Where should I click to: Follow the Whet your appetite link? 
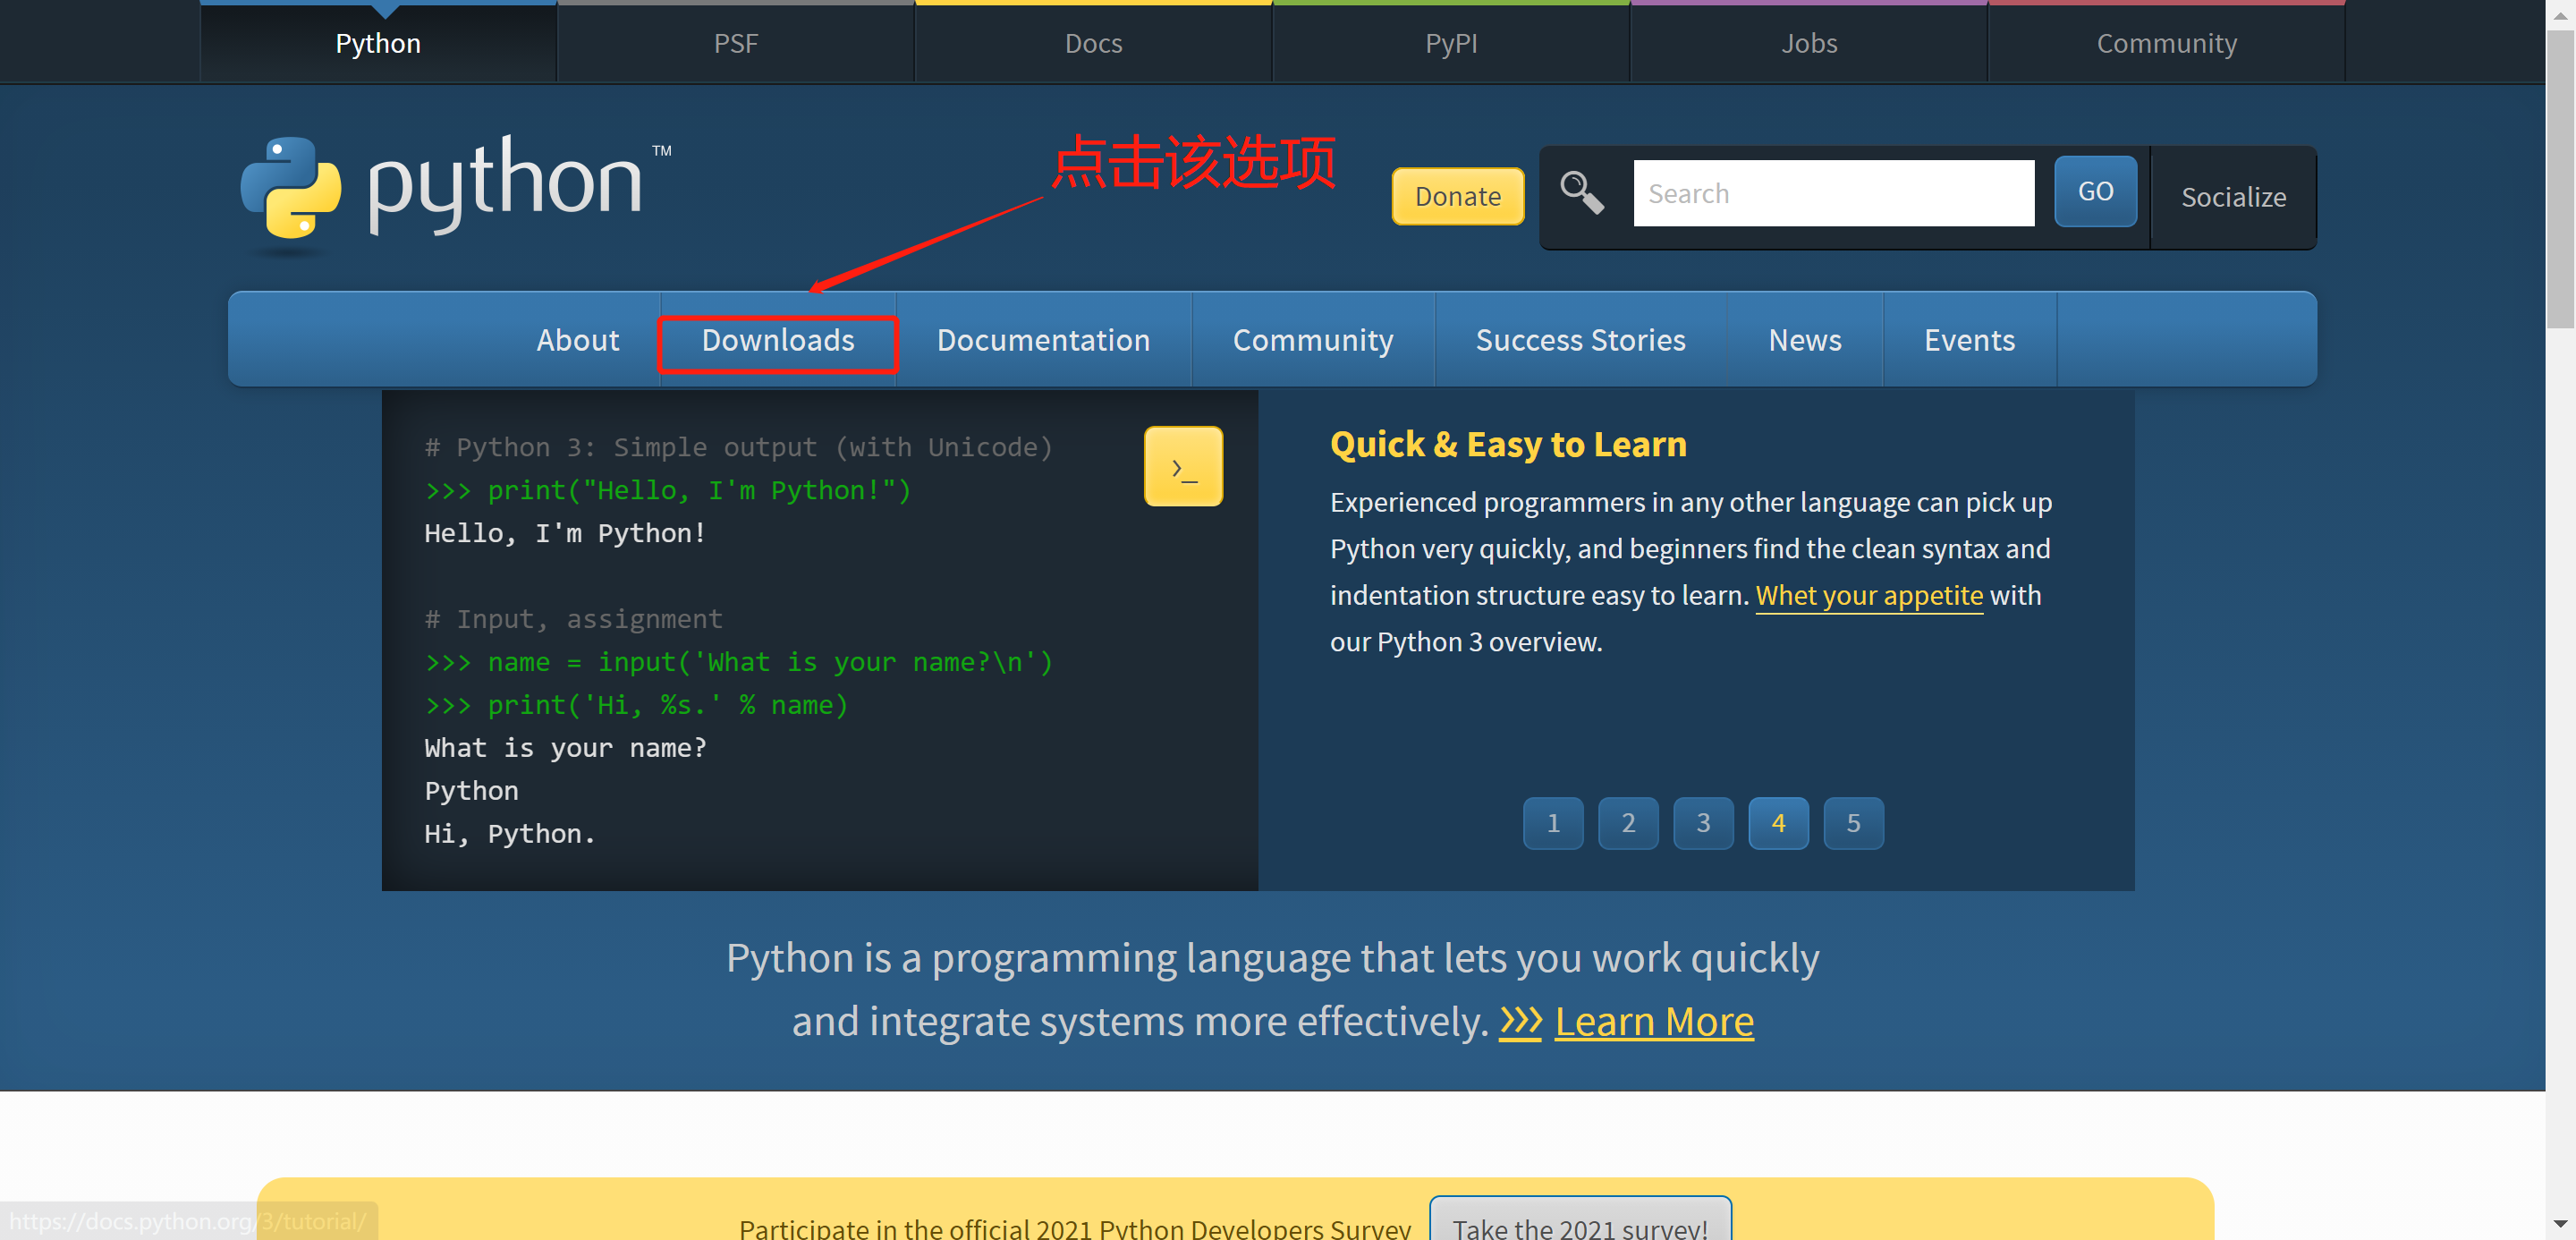tap(1869, 596)
